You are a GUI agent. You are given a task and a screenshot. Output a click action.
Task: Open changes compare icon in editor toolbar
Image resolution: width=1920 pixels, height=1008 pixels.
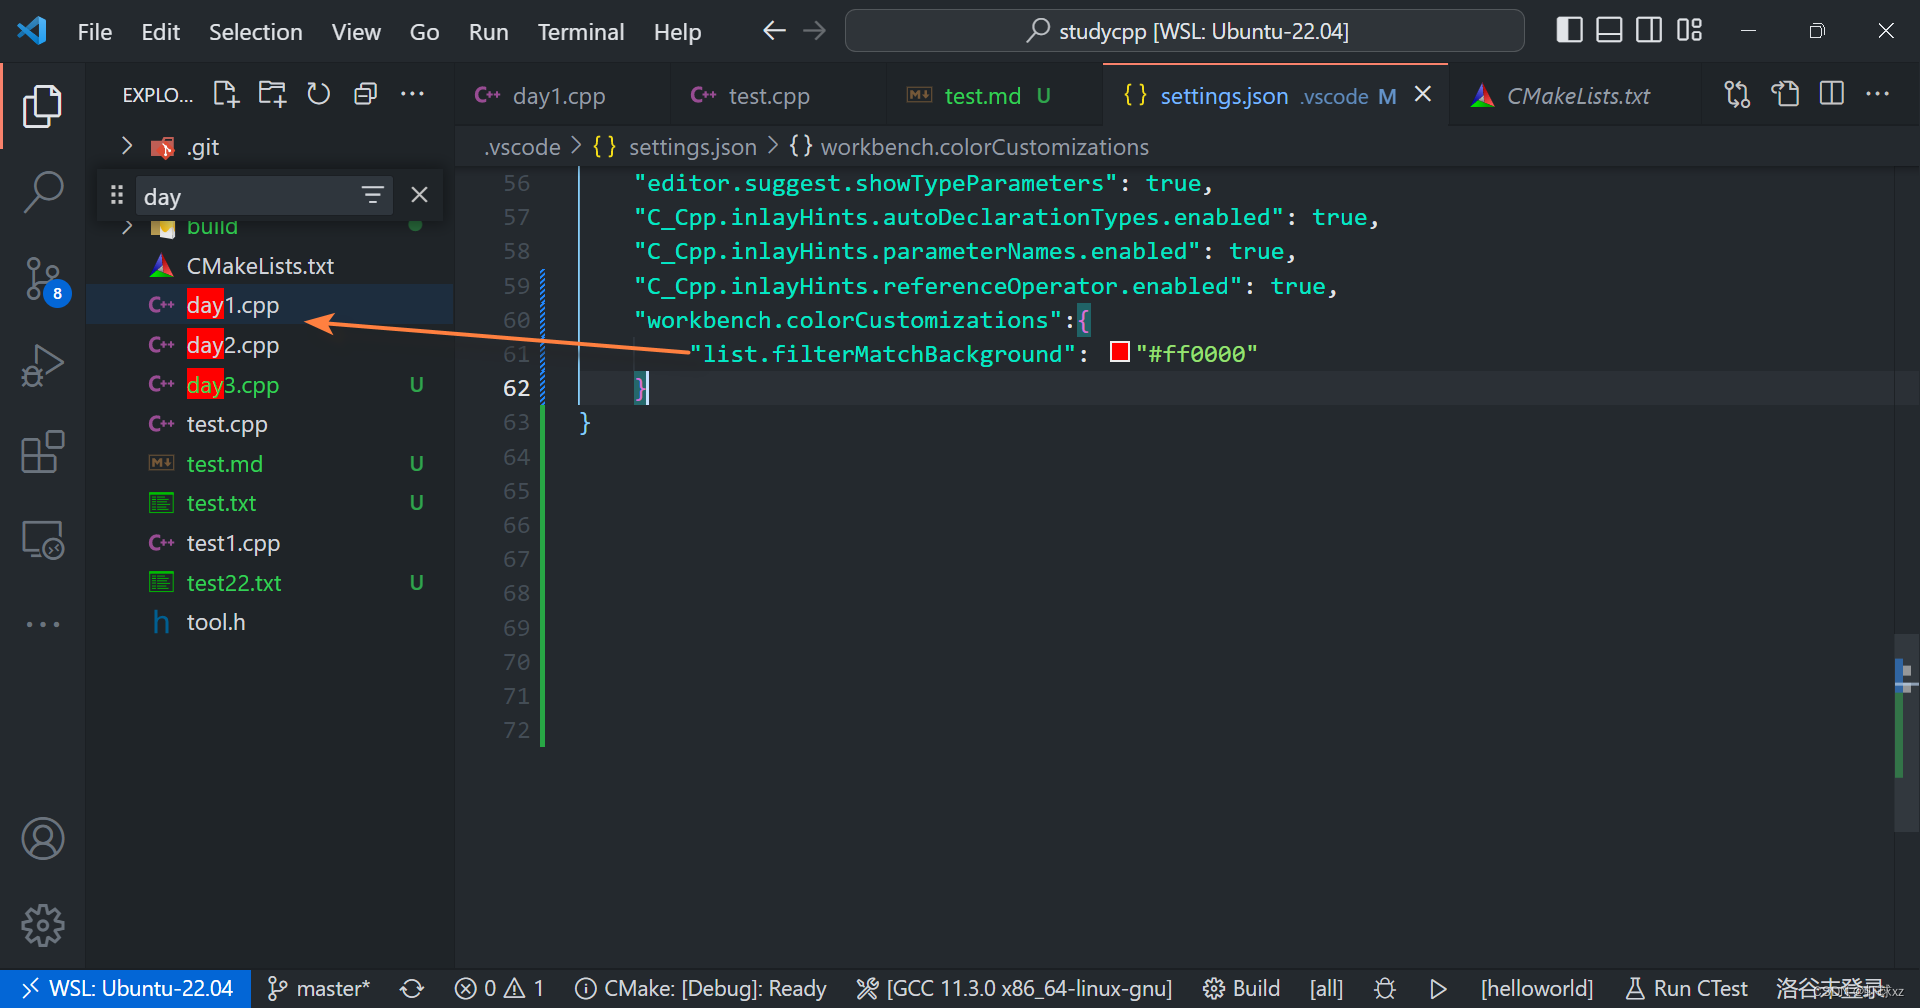point(1737,94)
